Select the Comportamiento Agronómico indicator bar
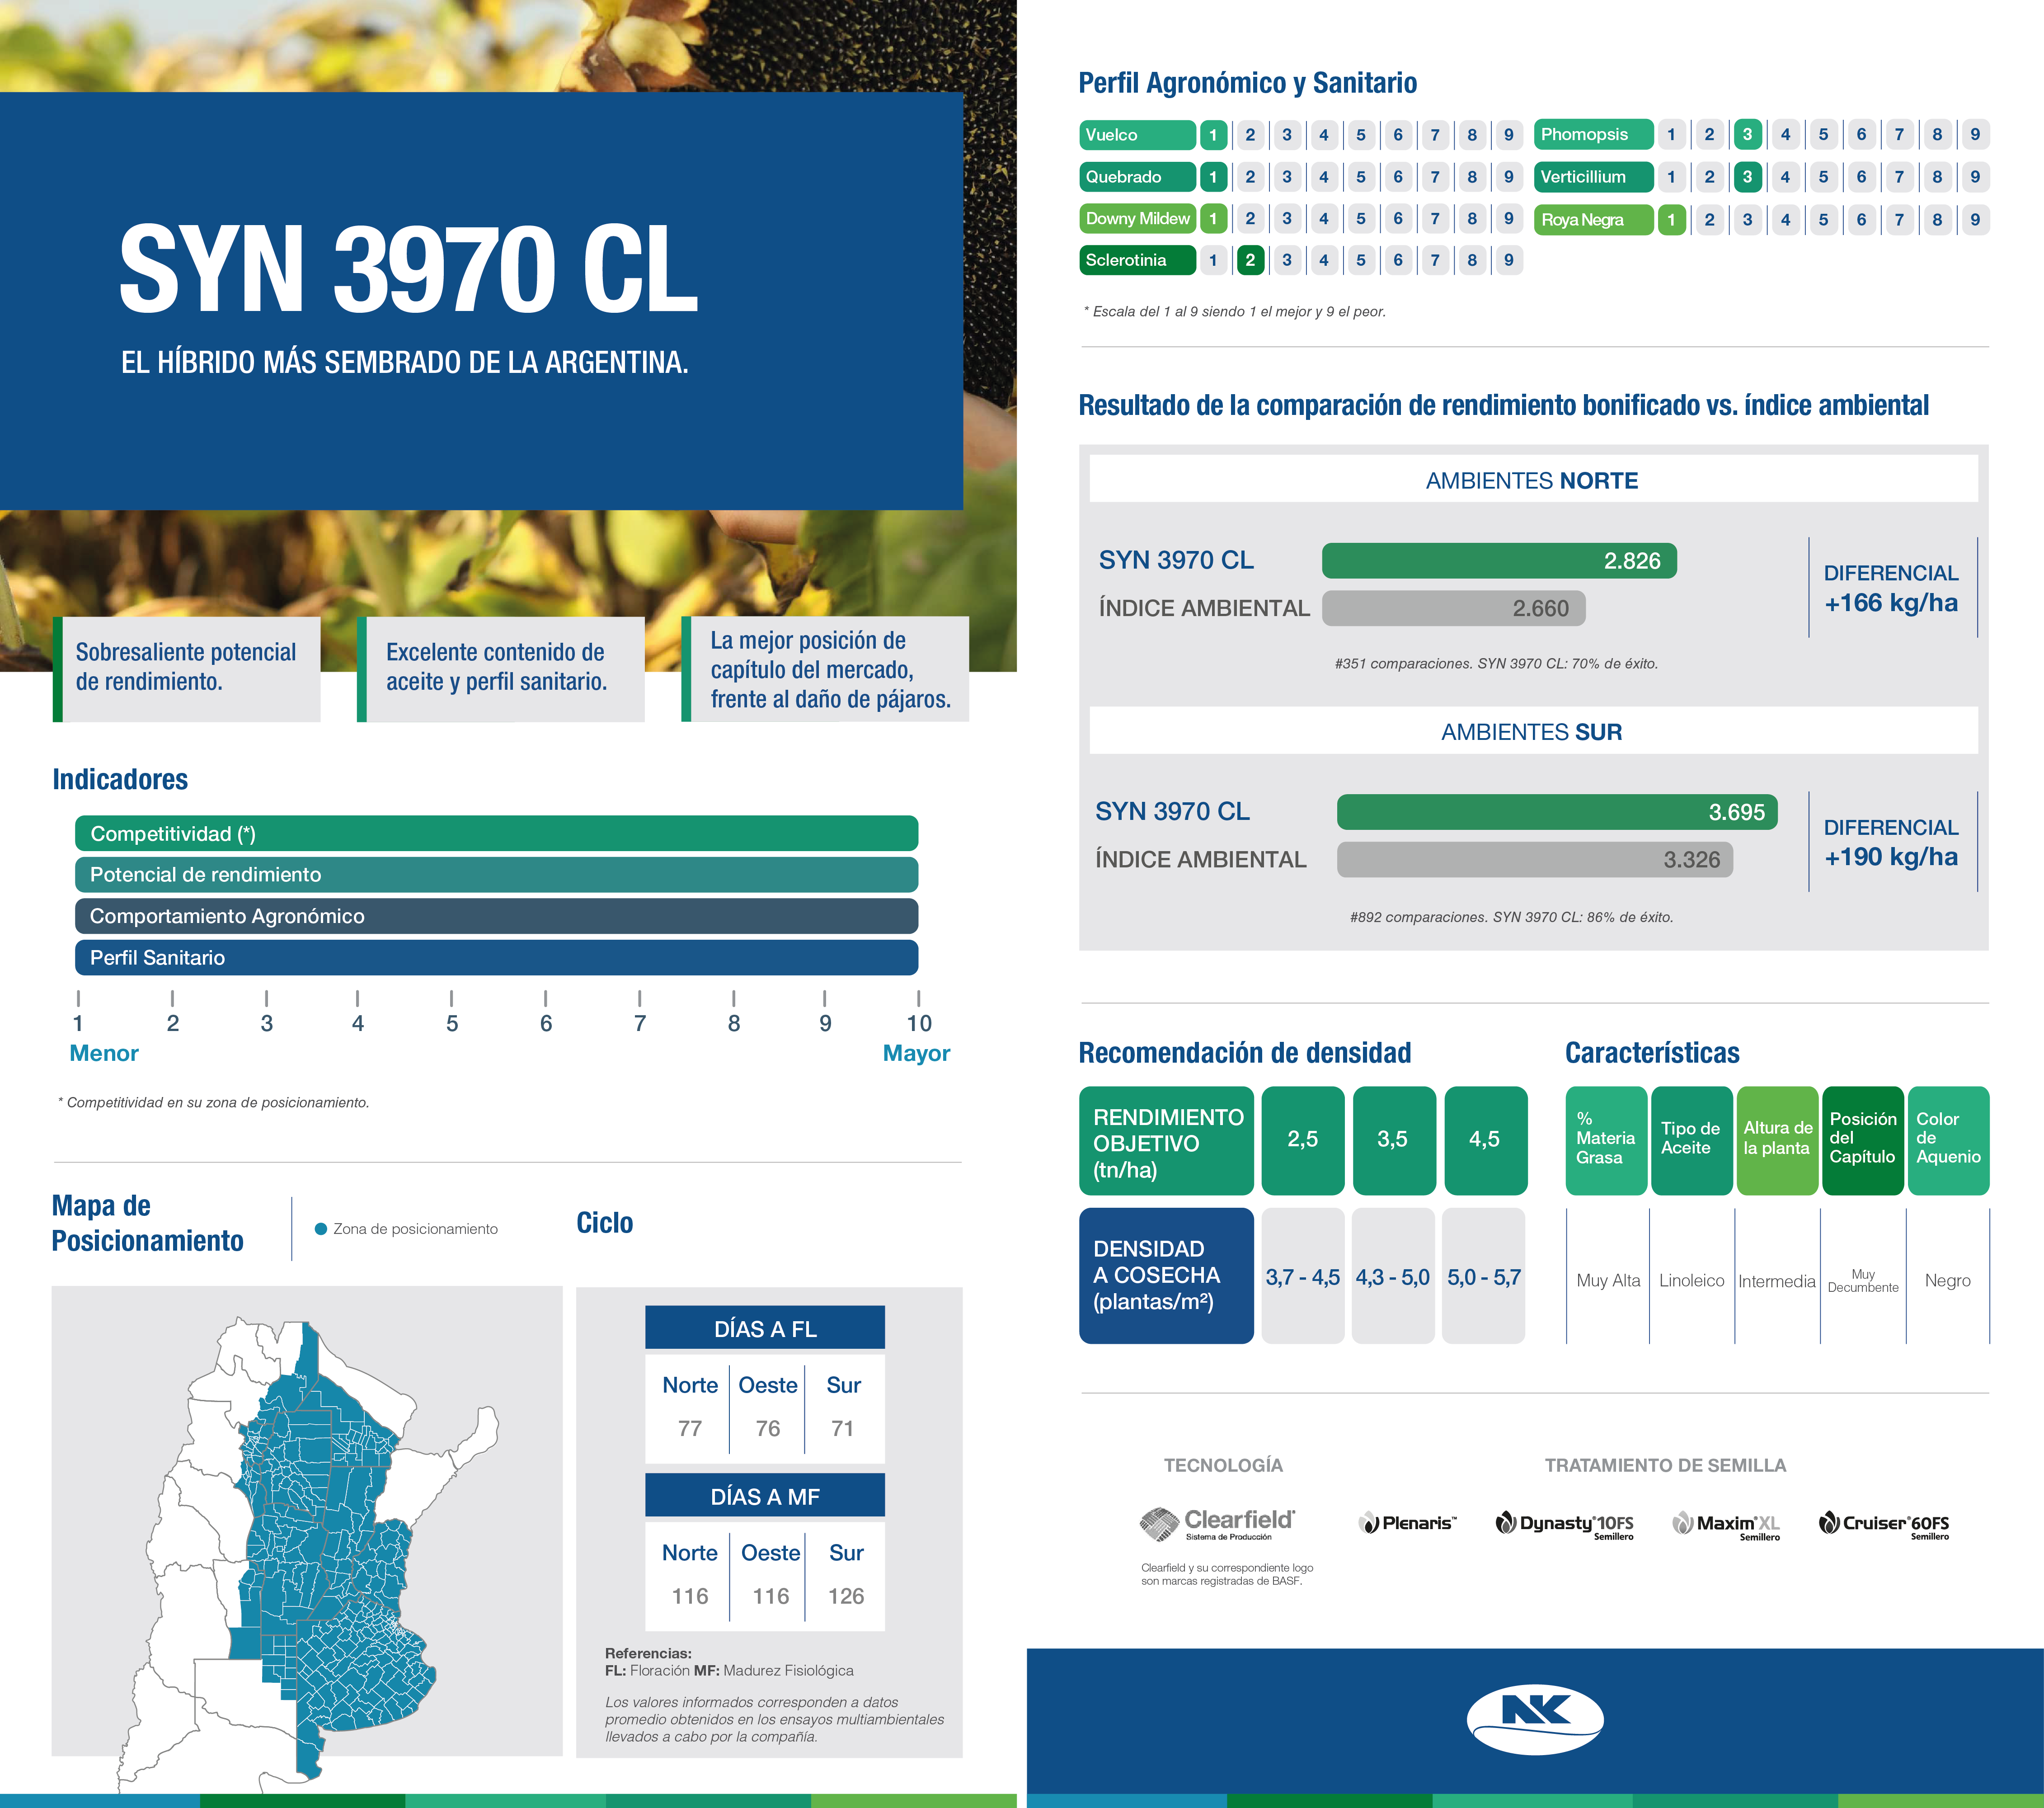The image size is (2044, 1808). point(496,916)
